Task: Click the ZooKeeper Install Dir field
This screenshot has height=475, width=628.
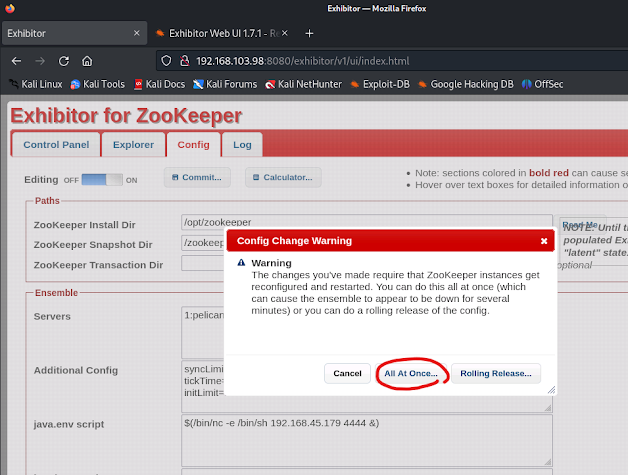Action: point(366,222)
